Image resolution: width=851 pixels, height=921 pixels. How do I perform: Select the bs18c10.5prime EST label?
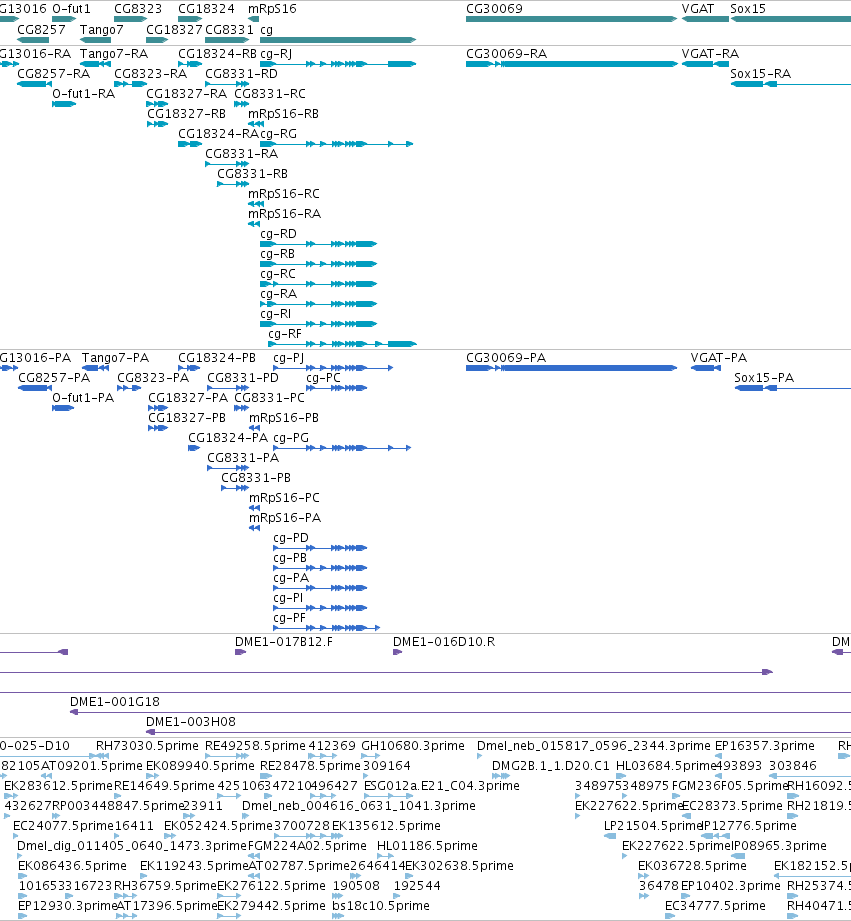tap(381, 906)
